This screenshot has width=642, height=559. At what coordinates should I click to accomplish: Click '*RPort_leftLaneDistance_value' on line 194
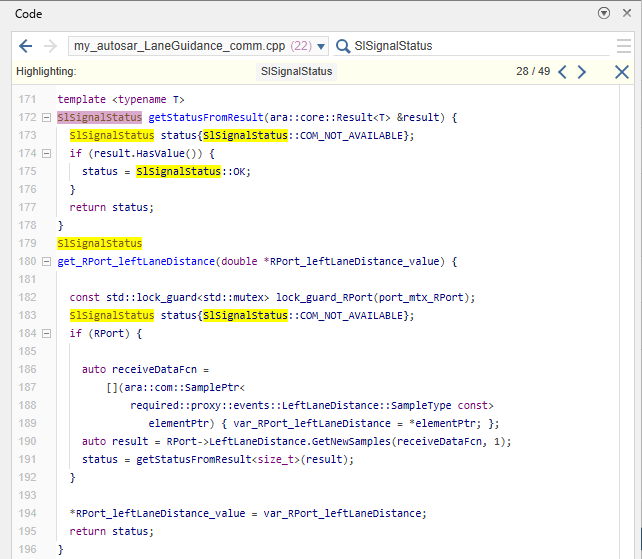pyautogui.click(x=157, y=514)
